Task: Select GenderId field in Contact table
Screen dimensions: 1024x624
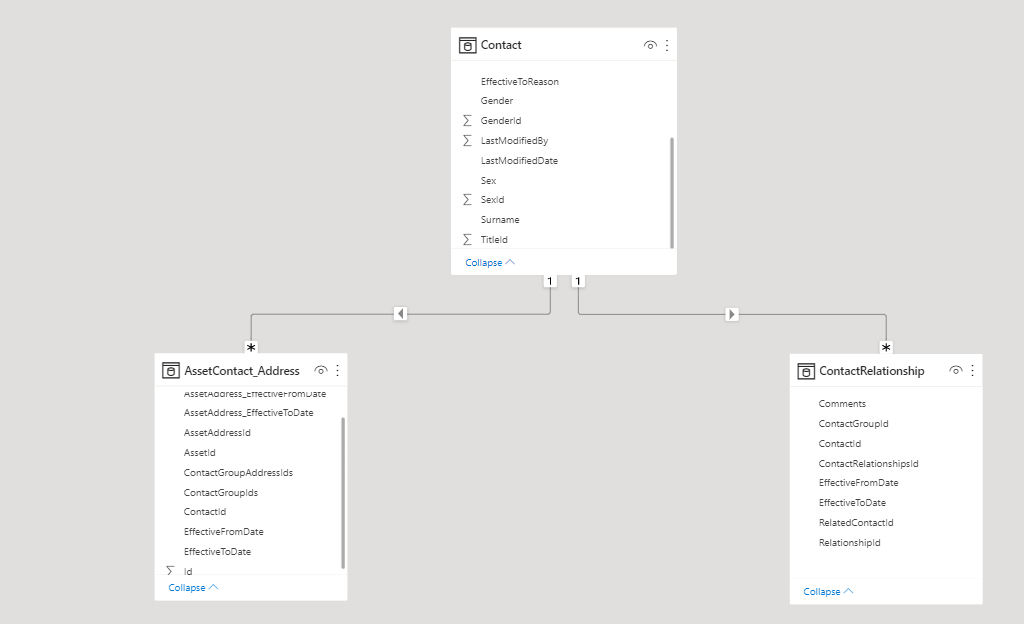Action: [x=501, y=121]
